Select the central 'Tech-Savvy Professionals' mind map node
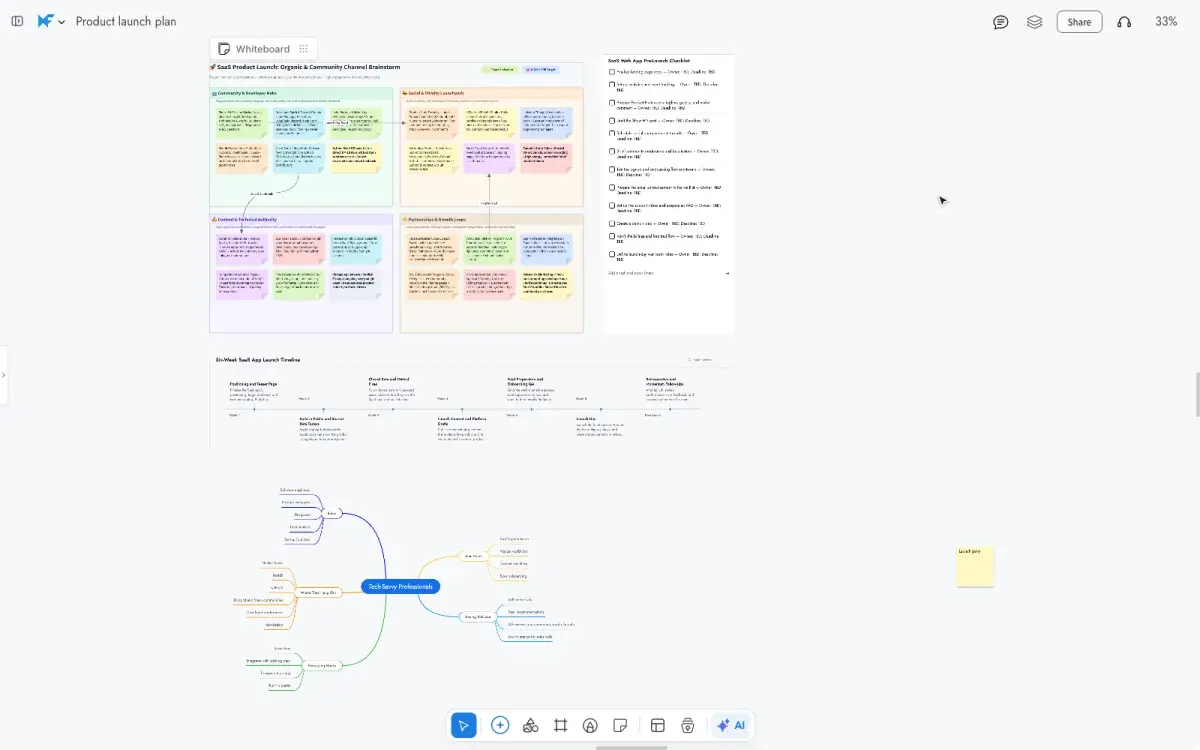The height and width of the screenshot is (750, 1200). coord(400,587)
